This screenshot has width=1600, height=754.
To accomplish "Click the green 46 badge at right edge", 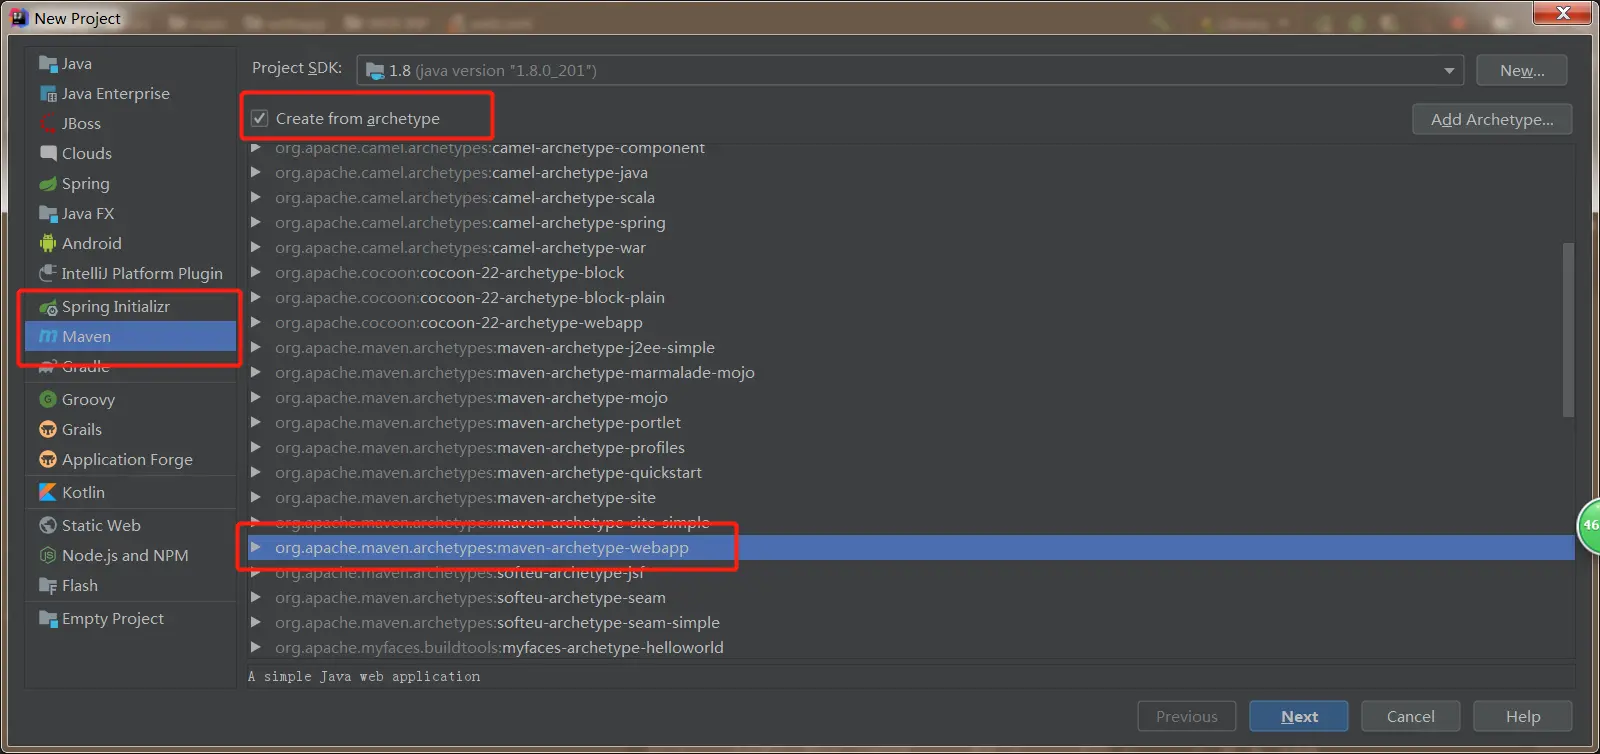I will coord(1589,525).
